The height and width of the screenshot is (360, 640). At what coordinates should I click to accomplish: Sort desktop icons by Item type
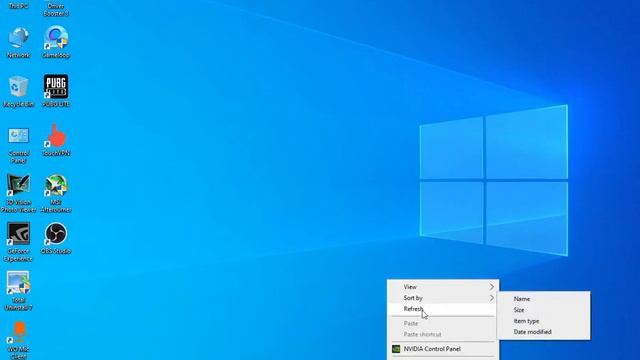(544, 321)
